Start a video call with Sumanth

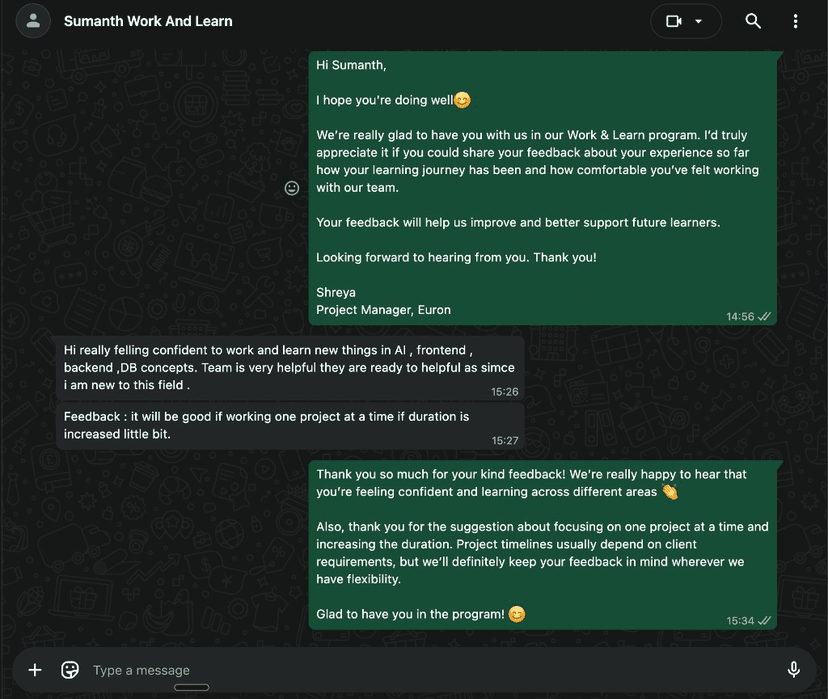pyautogui.click(x=674, y=21)
